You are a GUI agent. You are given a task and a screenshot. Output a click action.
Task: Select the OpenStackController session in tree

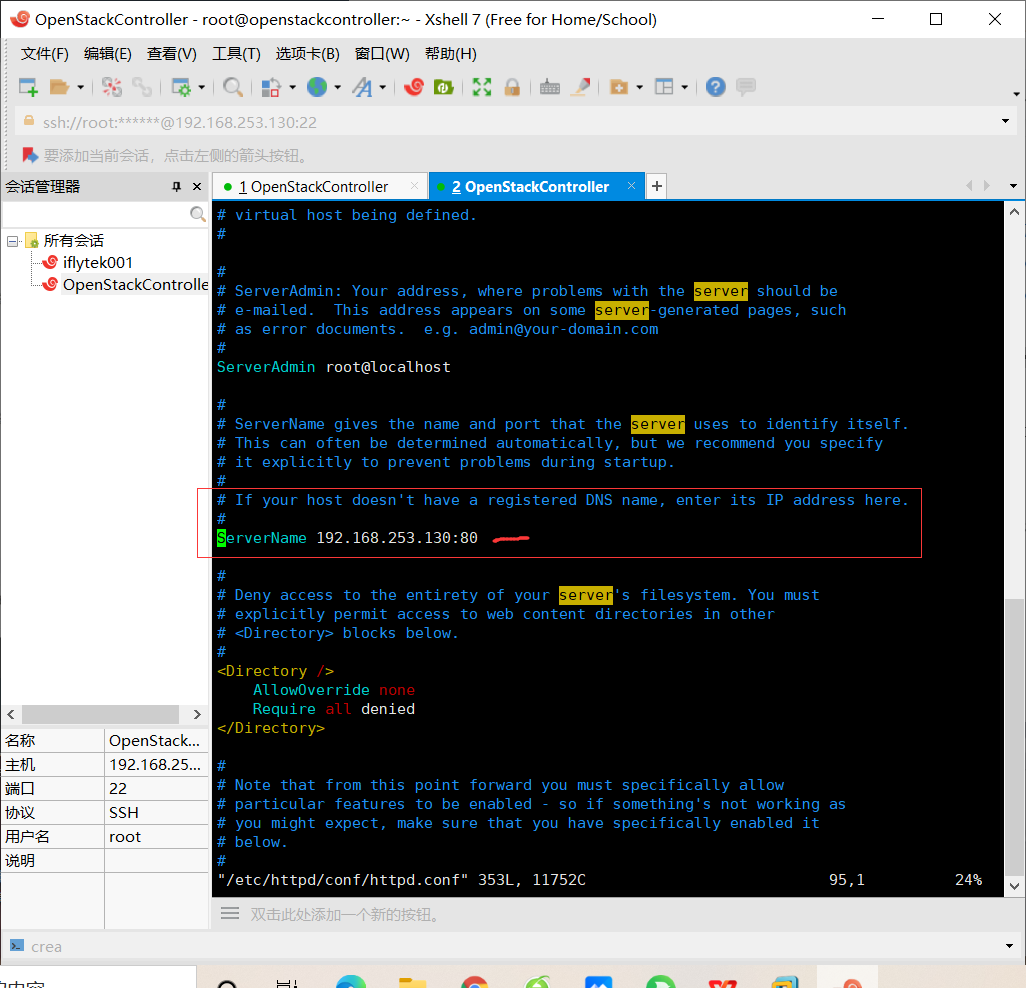(135, 285)
